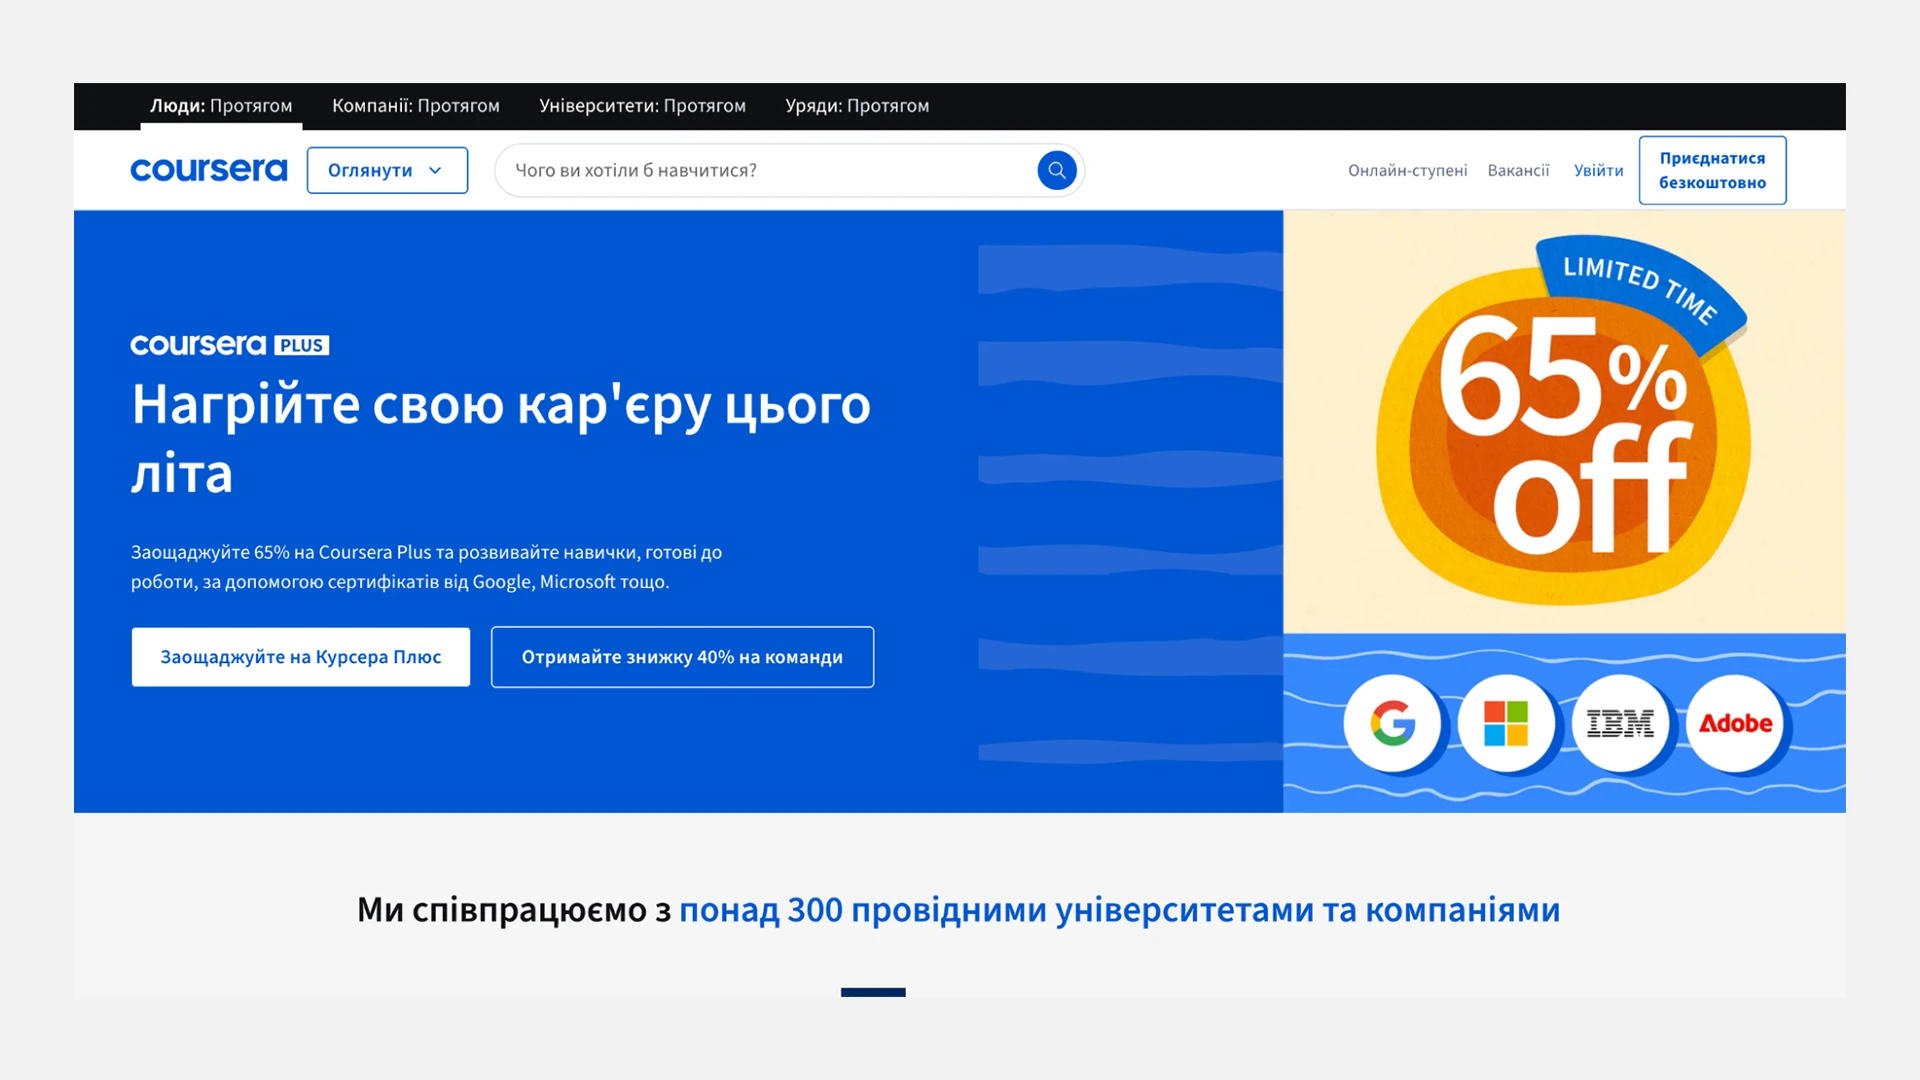
Task: Click the Google logo circle
Action: point(1392,723)
